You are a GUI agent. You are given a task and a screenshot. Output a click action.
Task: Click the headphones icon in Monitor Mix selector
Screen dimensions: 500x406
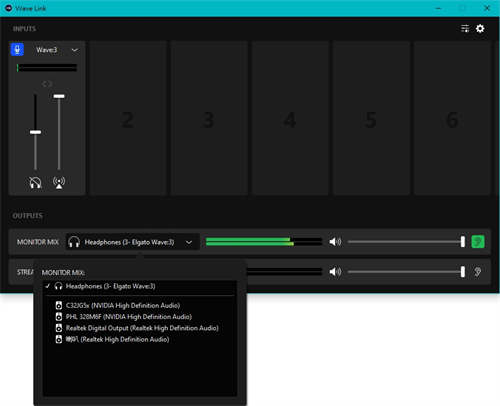74,242
